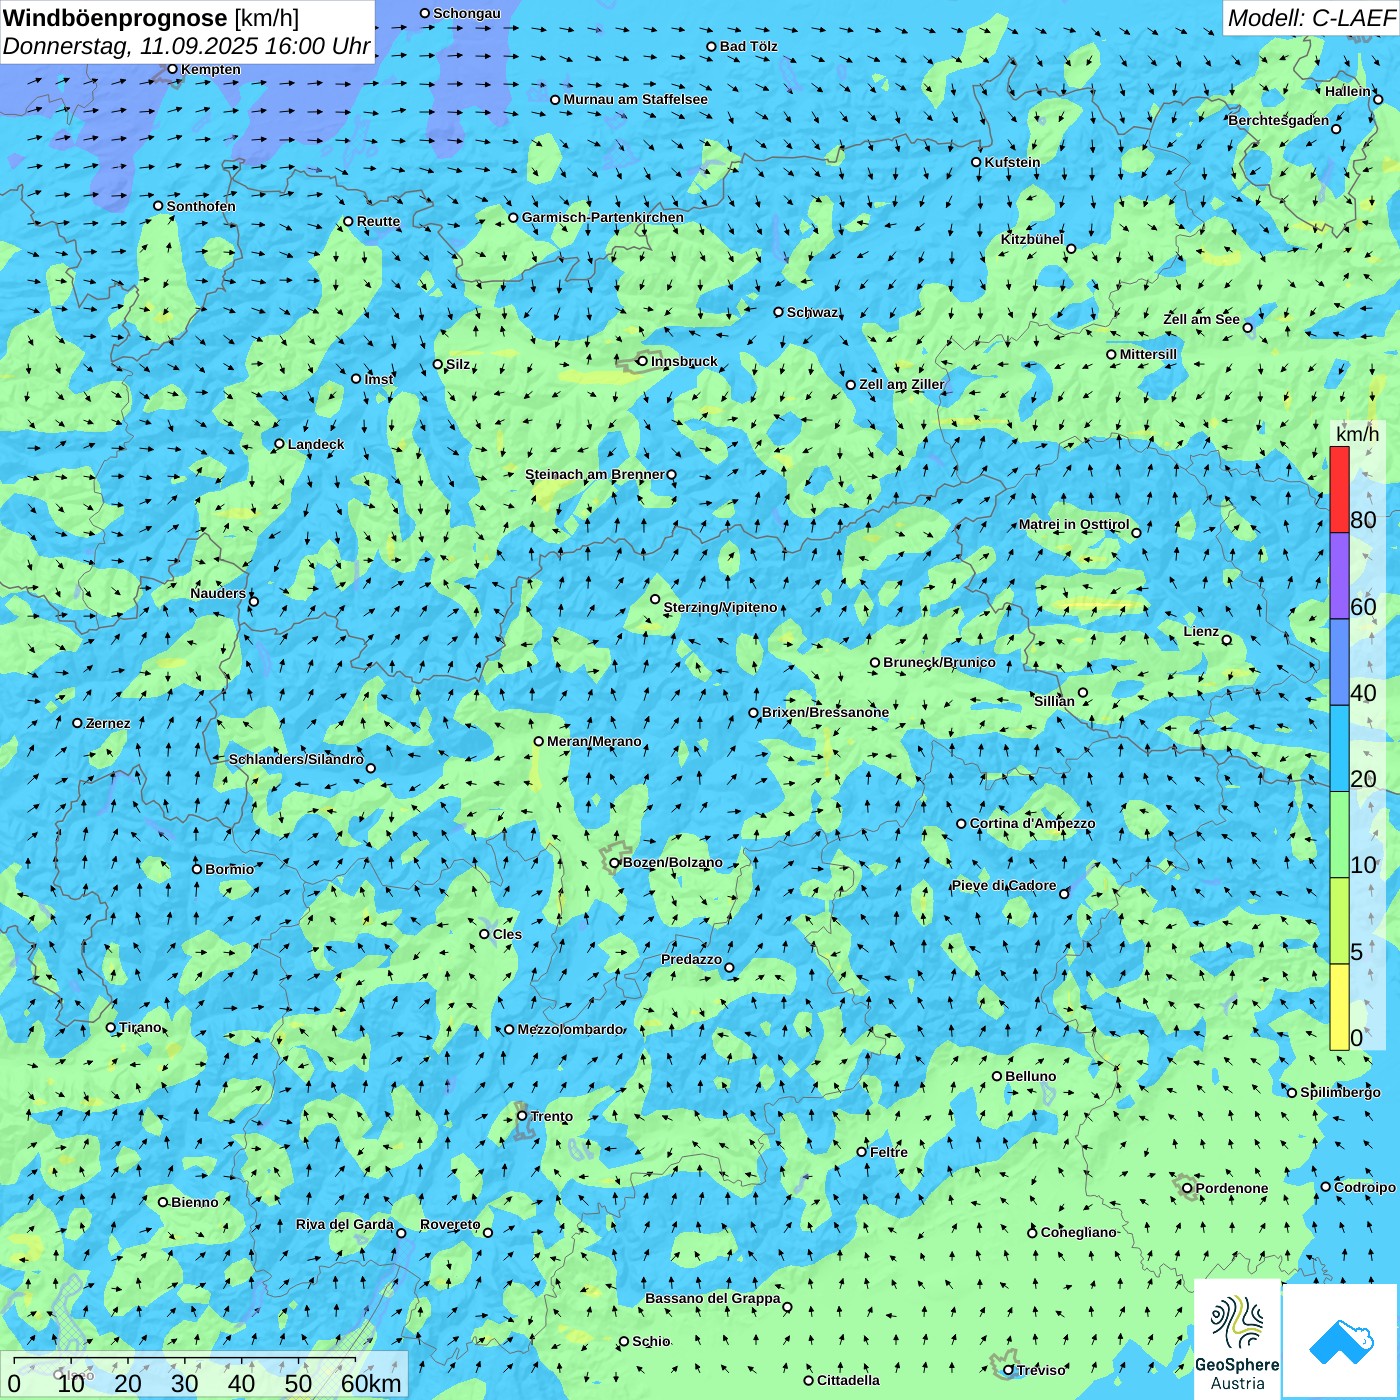Click the purple 60 km/h legend color
Image resolution: width=1400 pixels, height=1400 pixels.
pyautogui.click(x=1339, y=576)
